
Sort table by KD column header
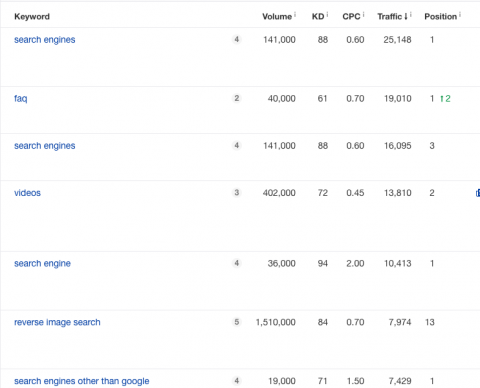pyautogui.click(x=318, y=16)
